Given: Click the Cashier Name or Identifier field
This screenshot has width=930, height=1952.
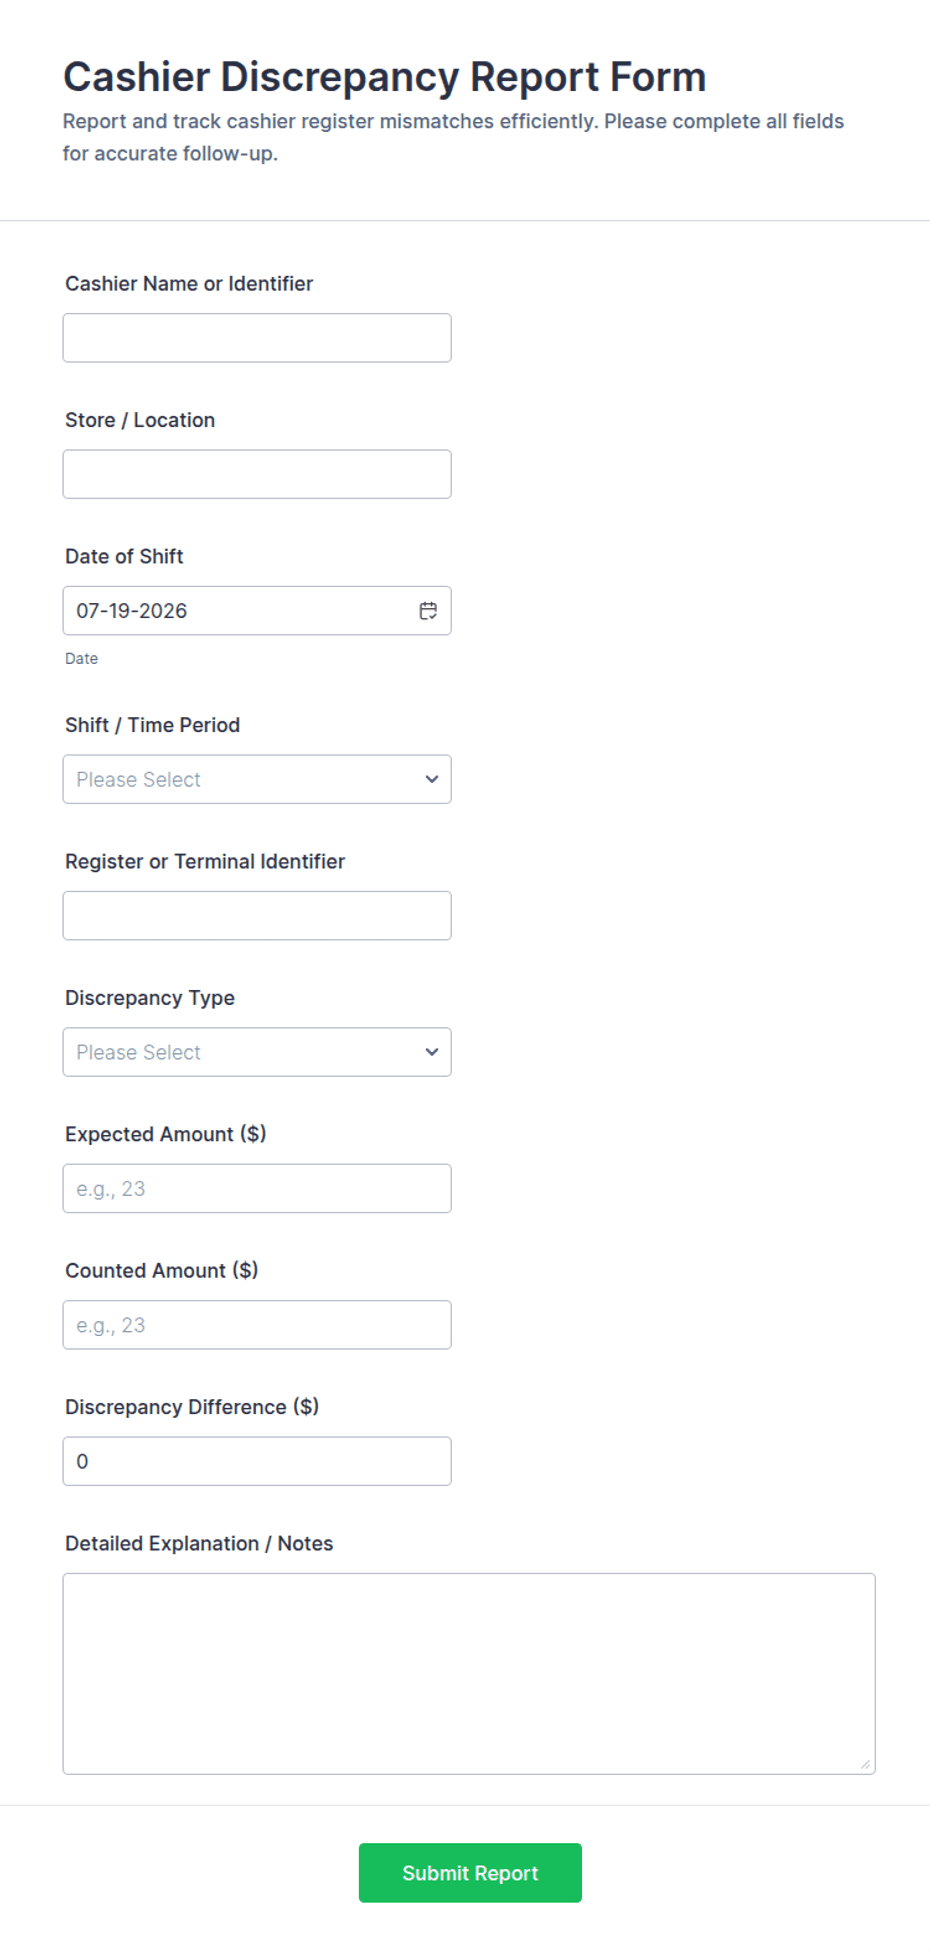Looking at the screenshot, I should click(257, 338).
